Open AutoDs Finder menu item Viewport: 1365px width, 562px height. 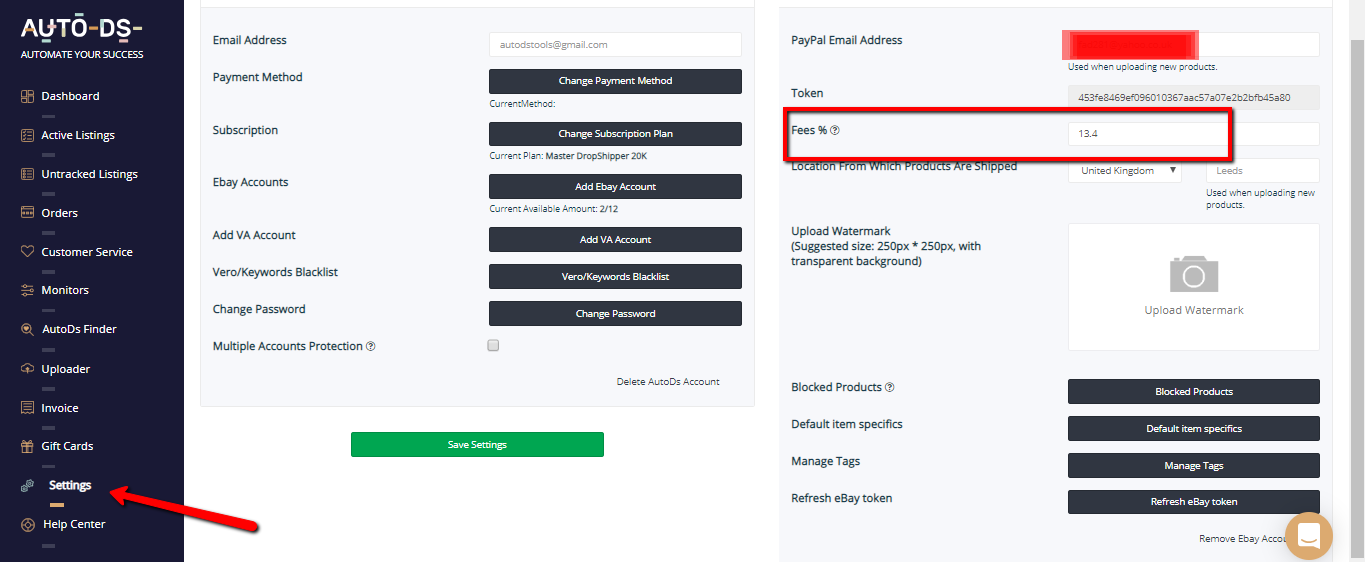pyautogui.click(x=79, y=329)
